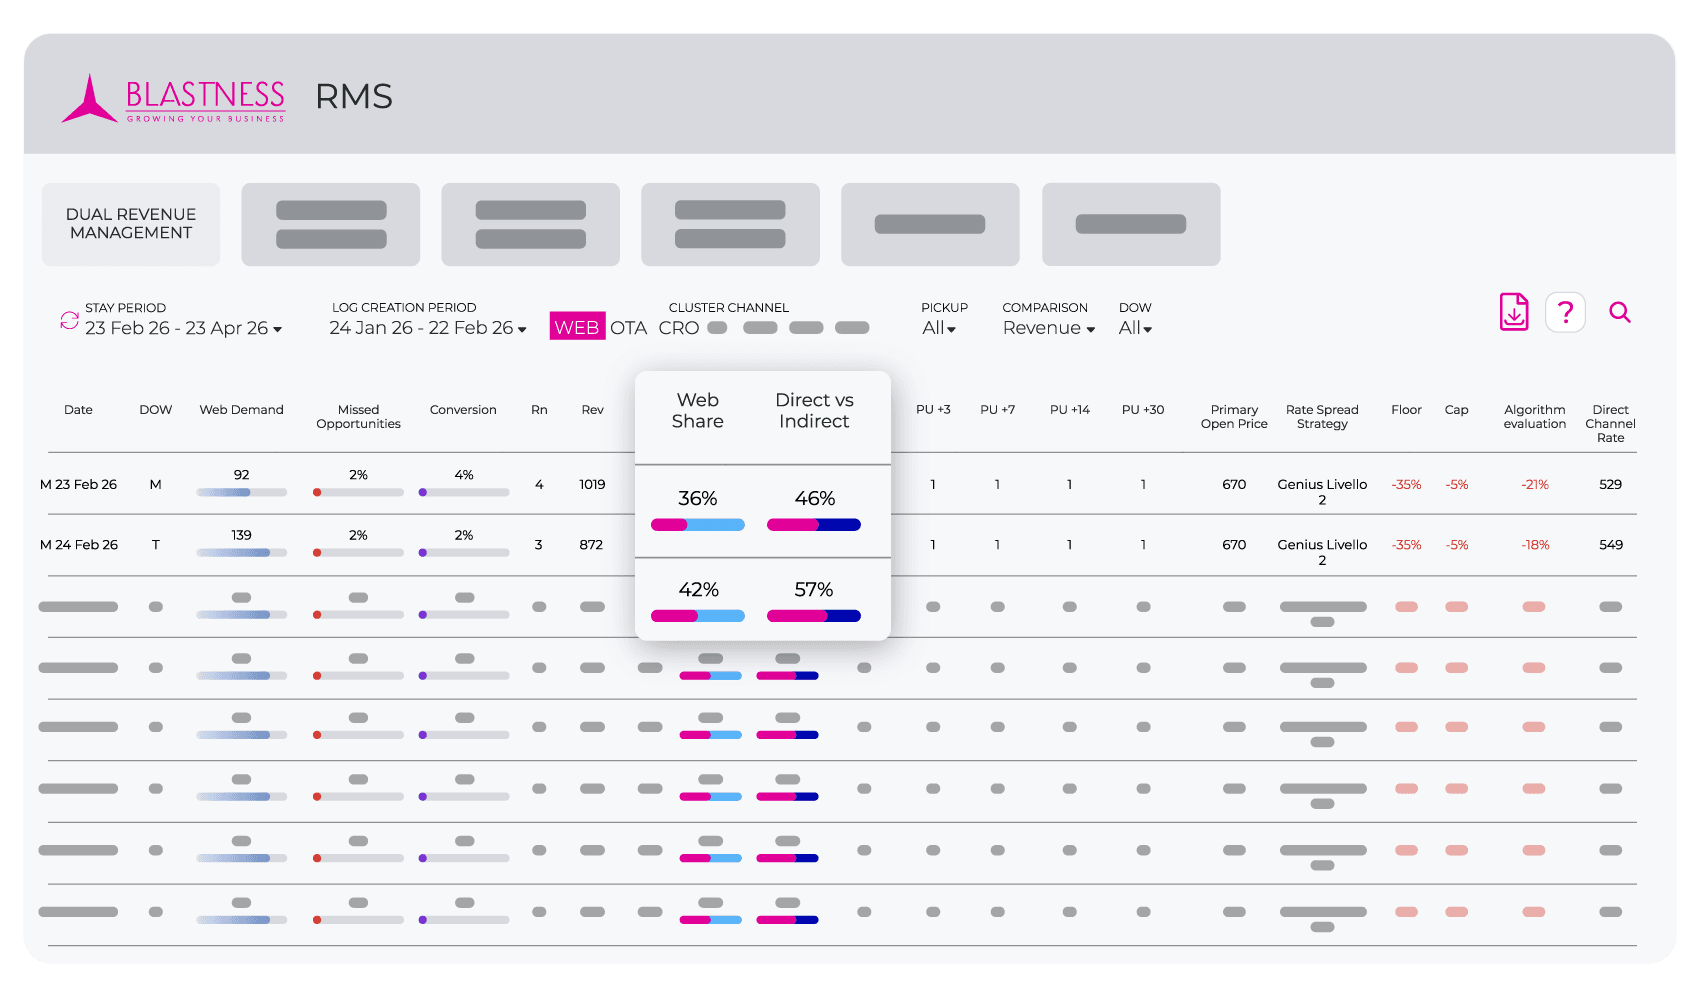Open the DOW All dropdown

tap(1135, 328)
